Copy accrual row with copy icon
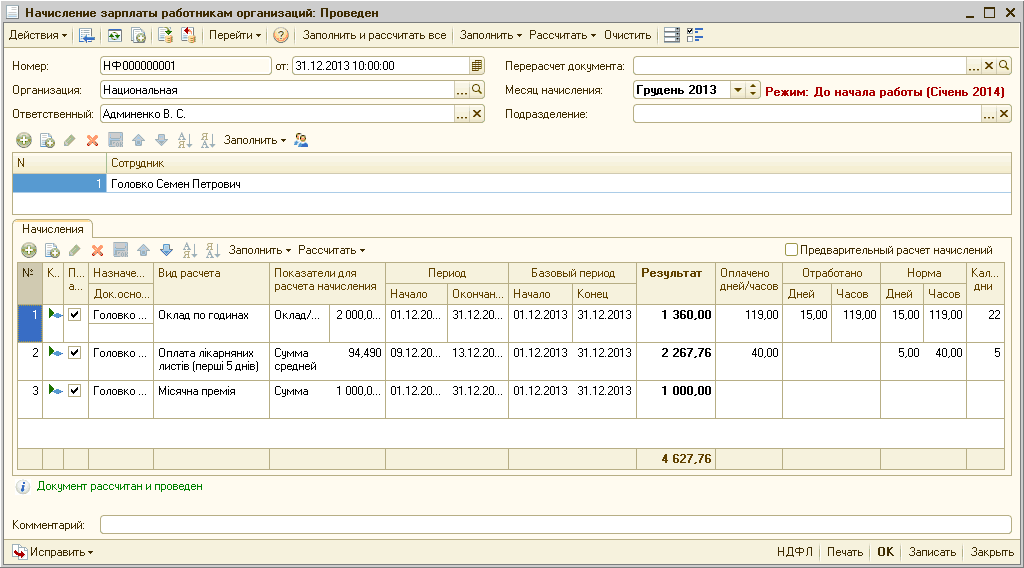 click(x=52, y=250)
